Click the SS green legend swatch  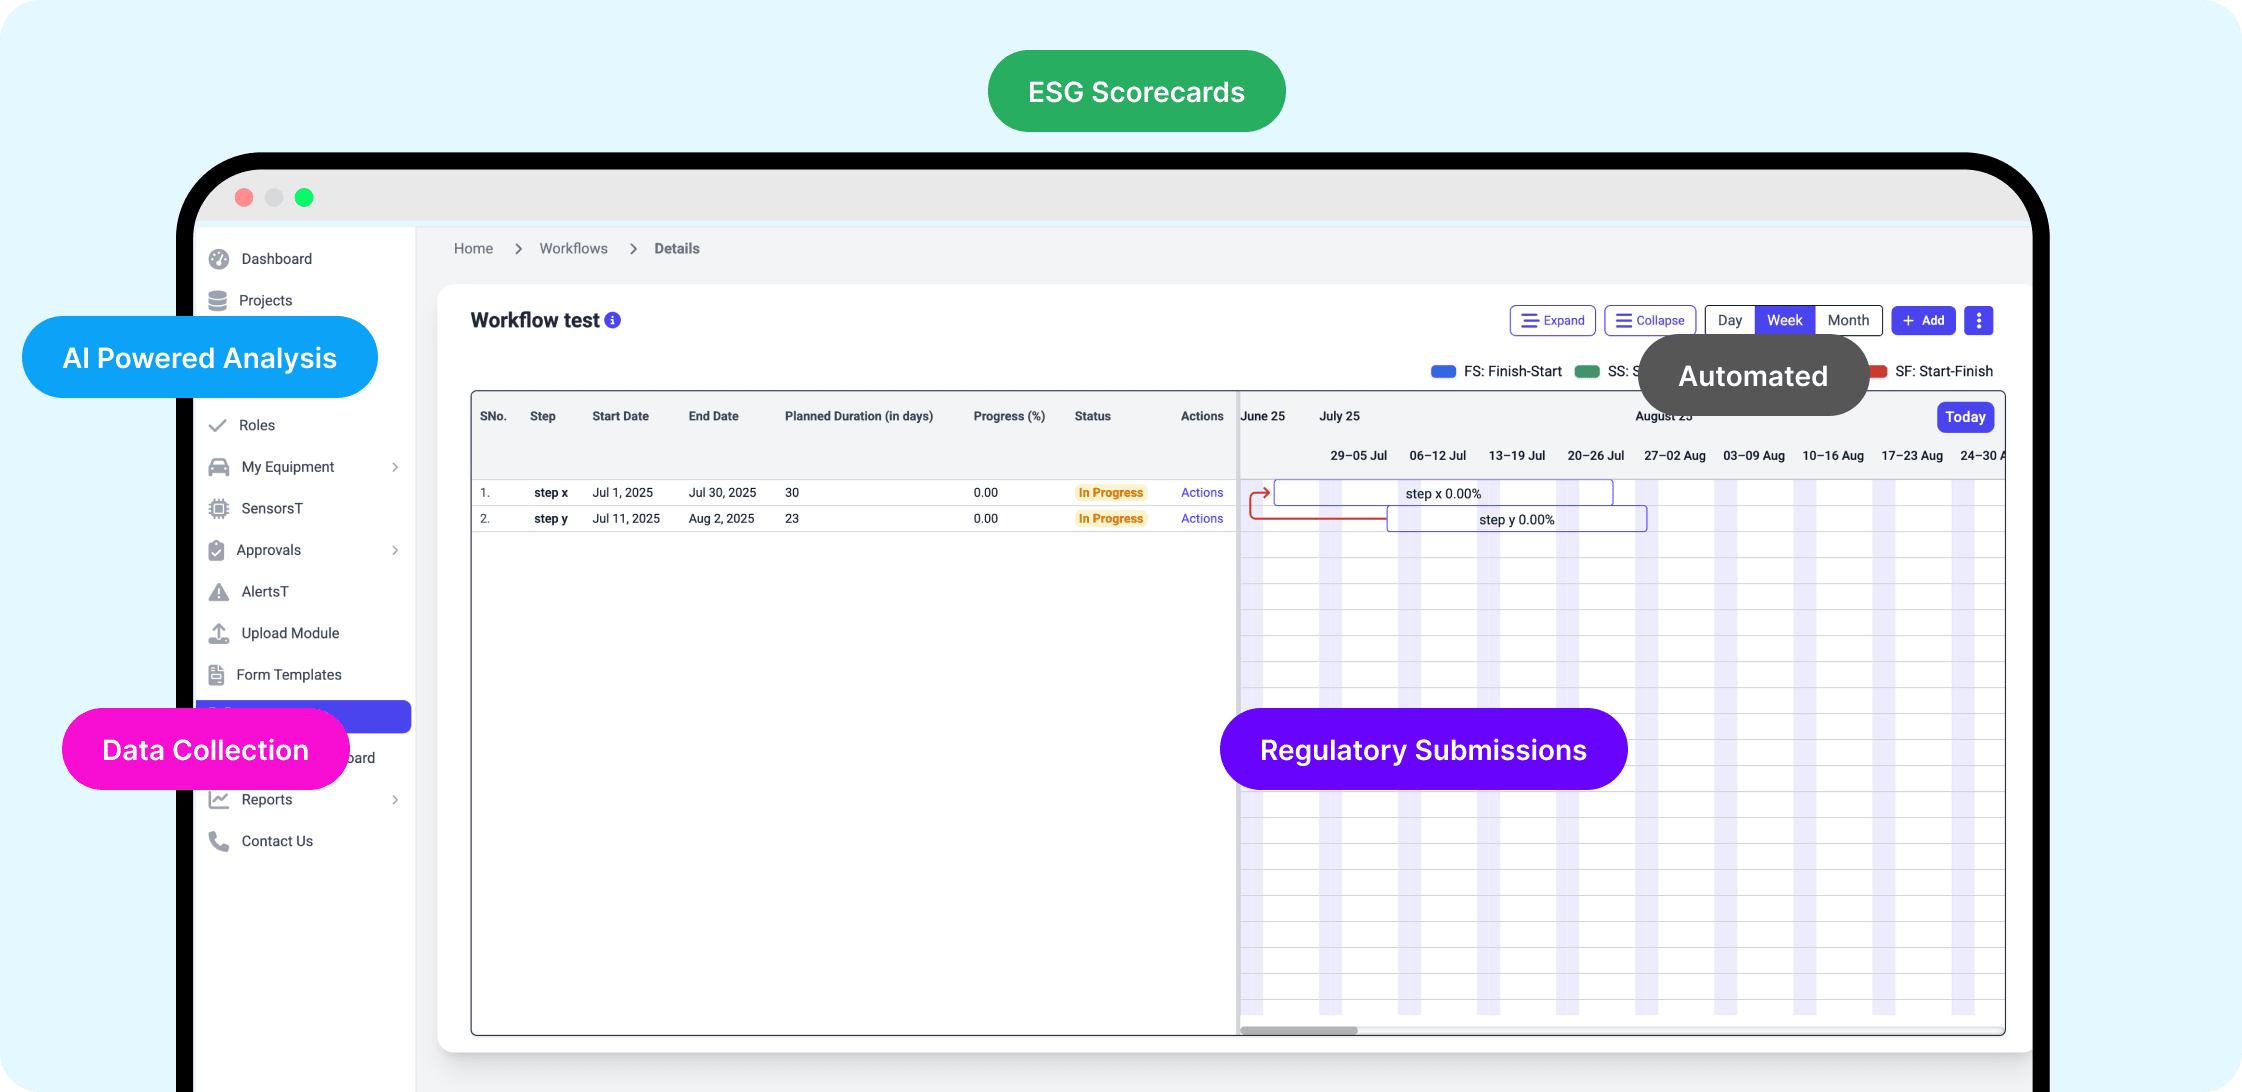1587,371
